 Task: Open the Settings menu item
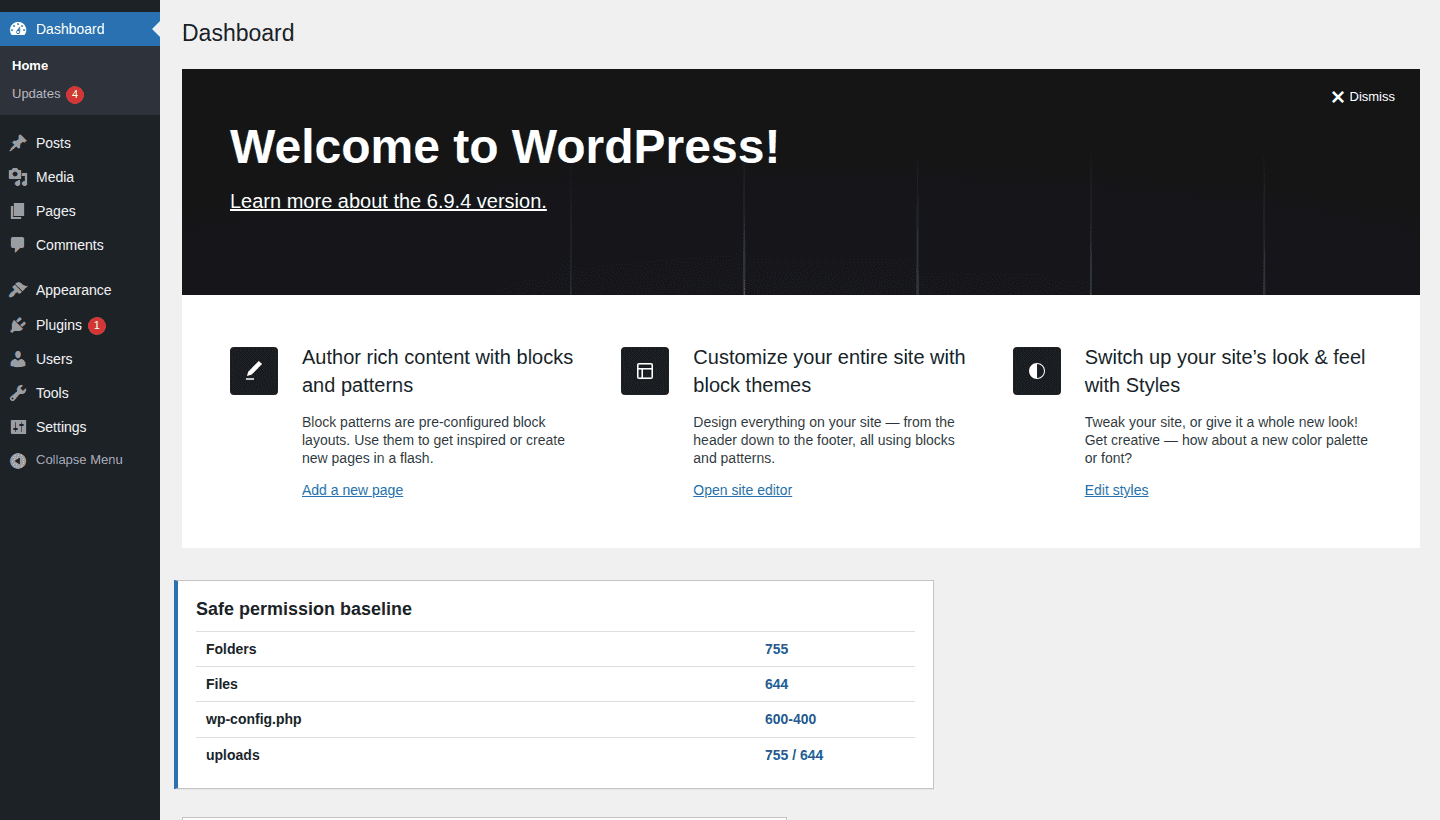[80, 427]
